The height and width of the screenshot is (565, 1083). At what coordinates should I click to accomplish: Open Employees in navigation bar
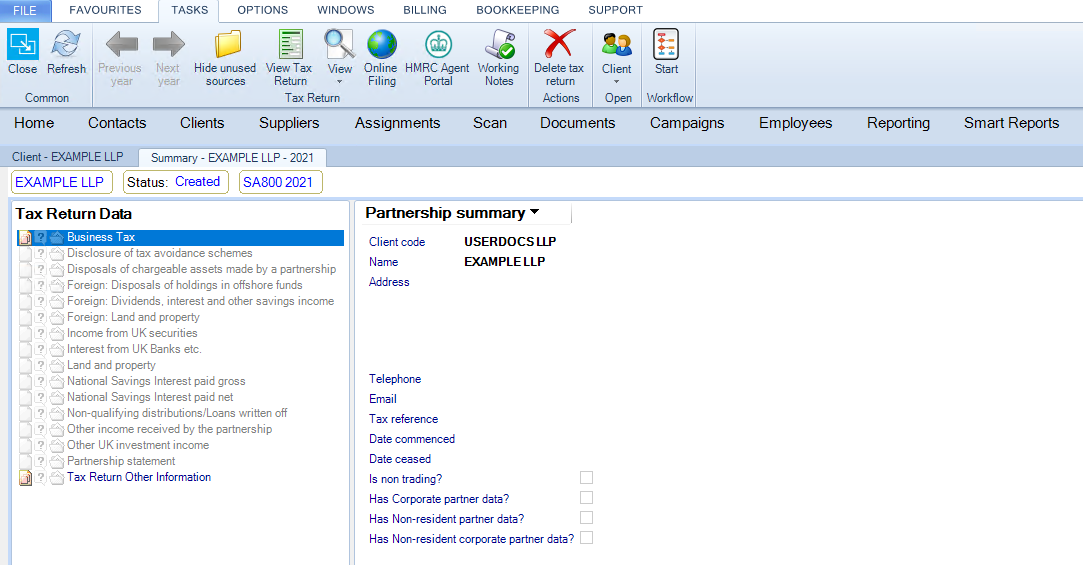pos(795,123)
